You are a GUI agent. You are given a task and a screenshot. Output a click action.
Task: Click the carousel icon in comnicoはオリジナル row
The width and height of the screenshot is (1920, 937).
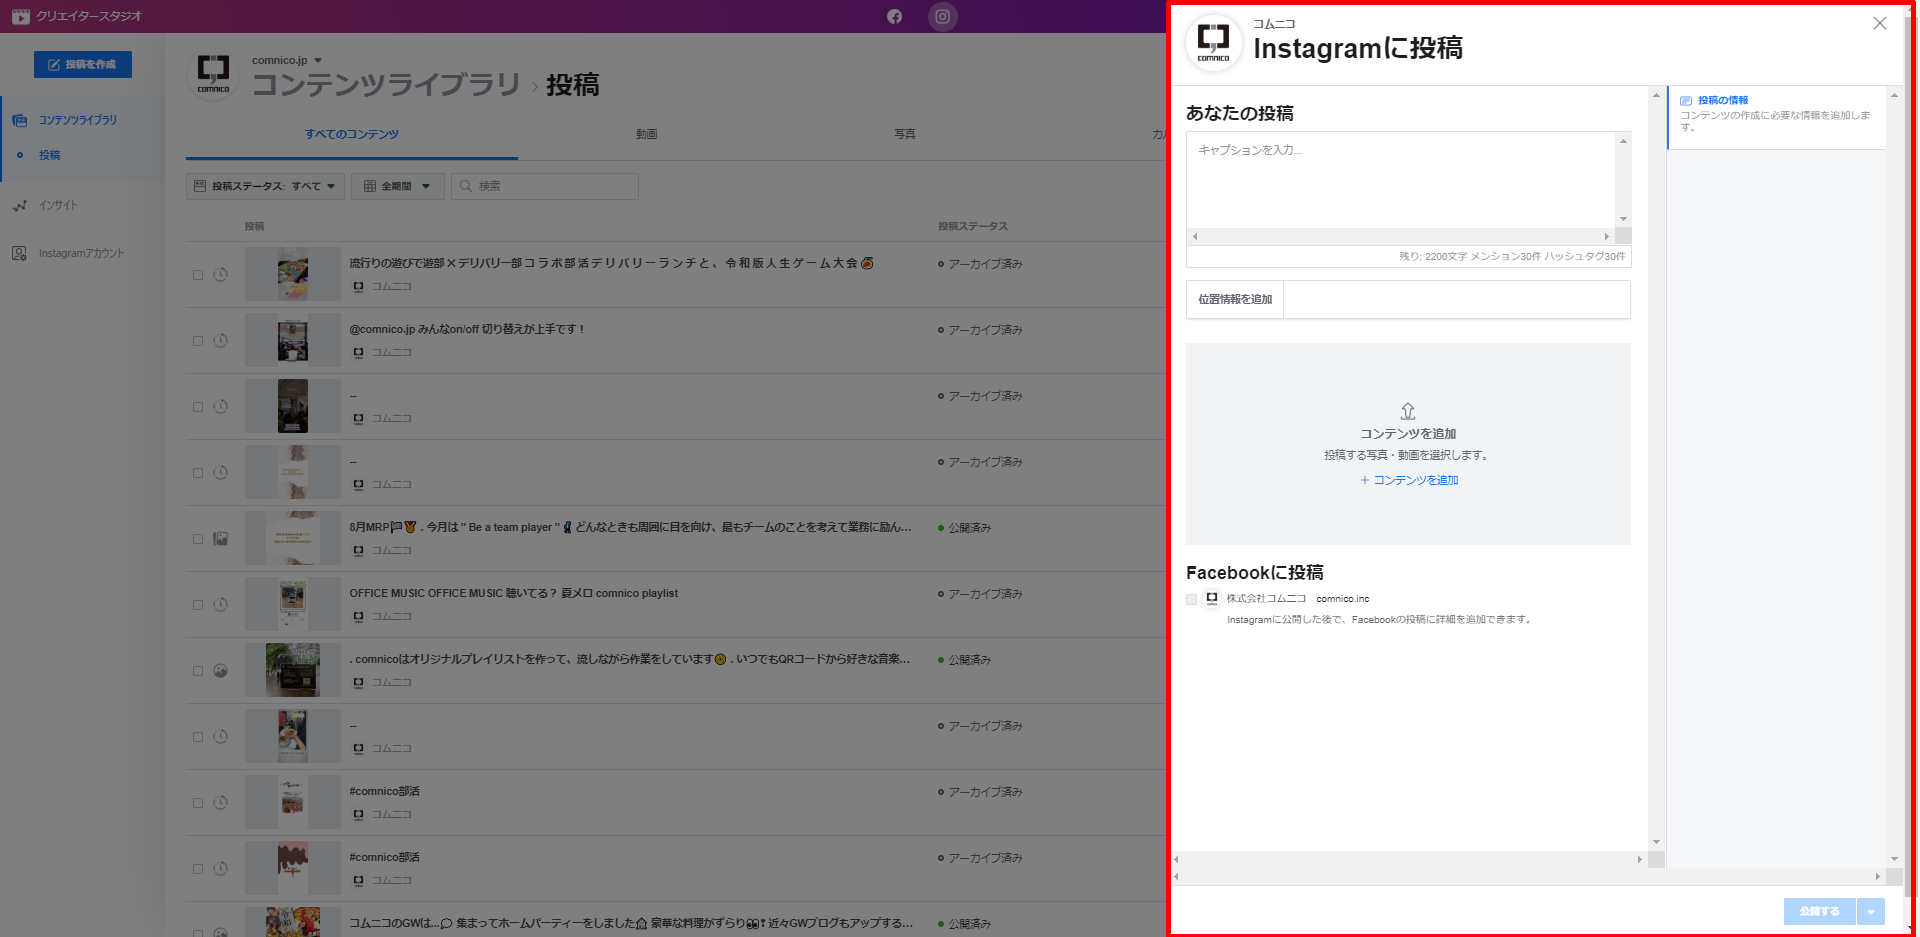pos(221,670)
